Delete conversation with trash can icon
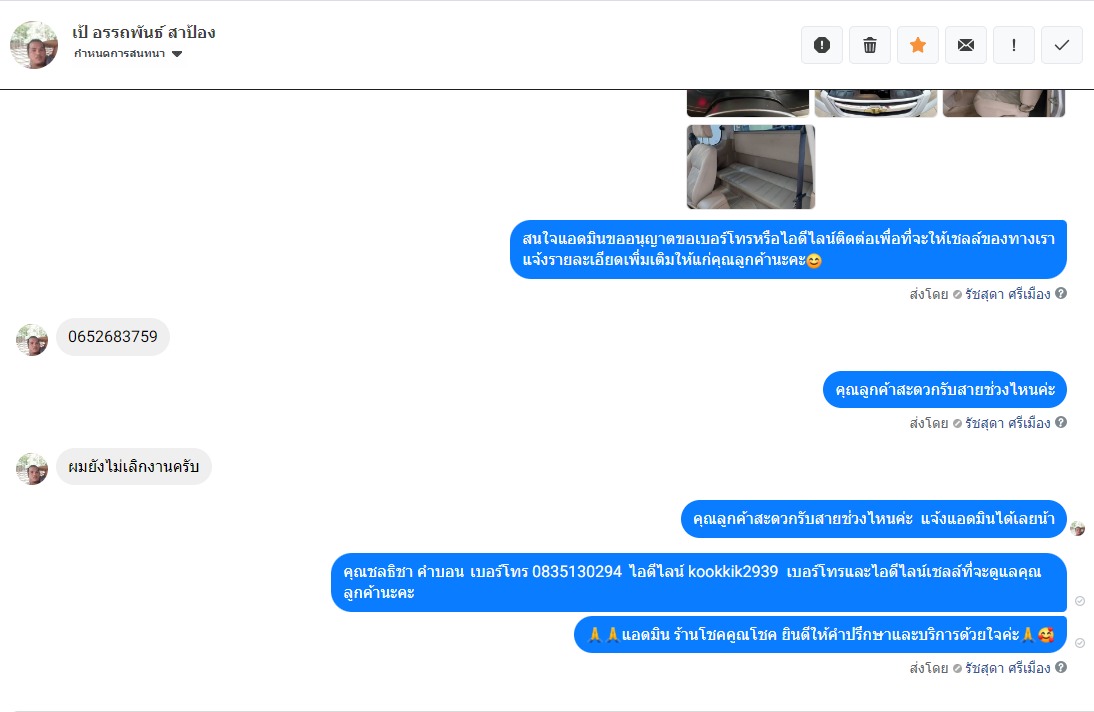 pos(870,45)
